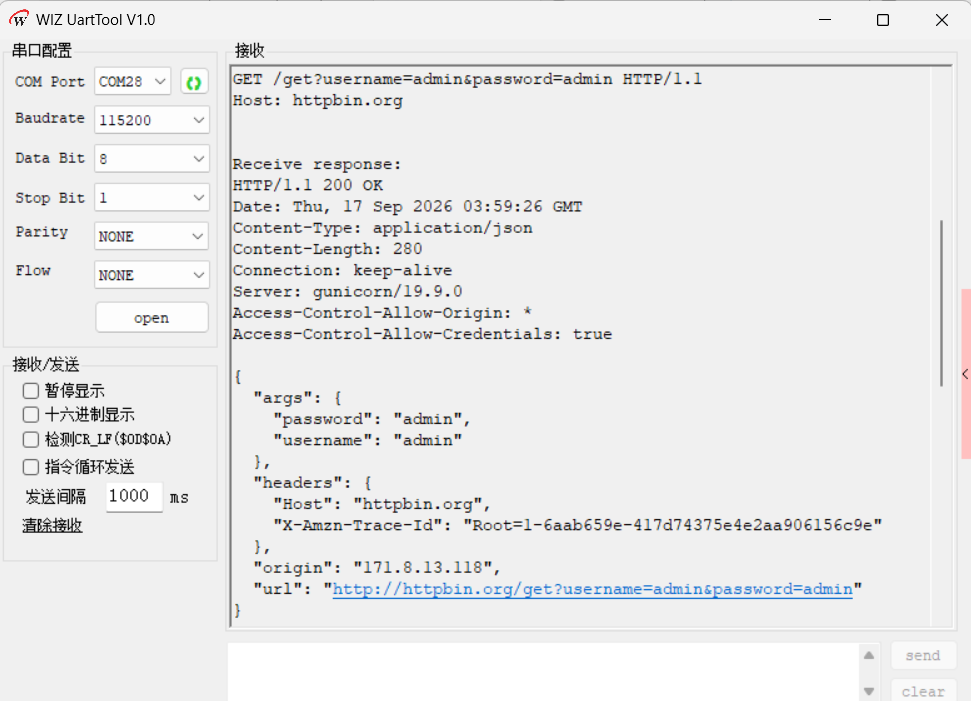Click the 清除接收 clear receive link
The width and height of the screenshot is (971, 701).
(53, 526)
